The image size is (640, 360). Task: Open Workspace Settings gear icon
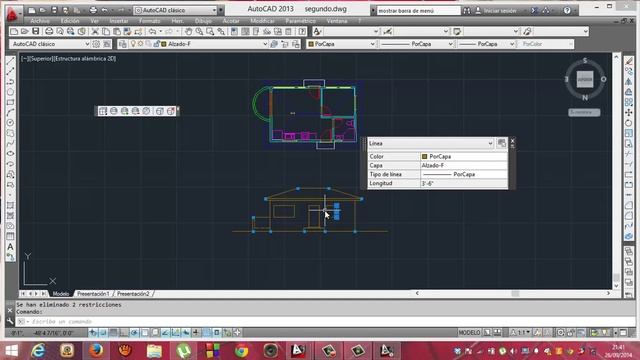(x=96, y=44)
